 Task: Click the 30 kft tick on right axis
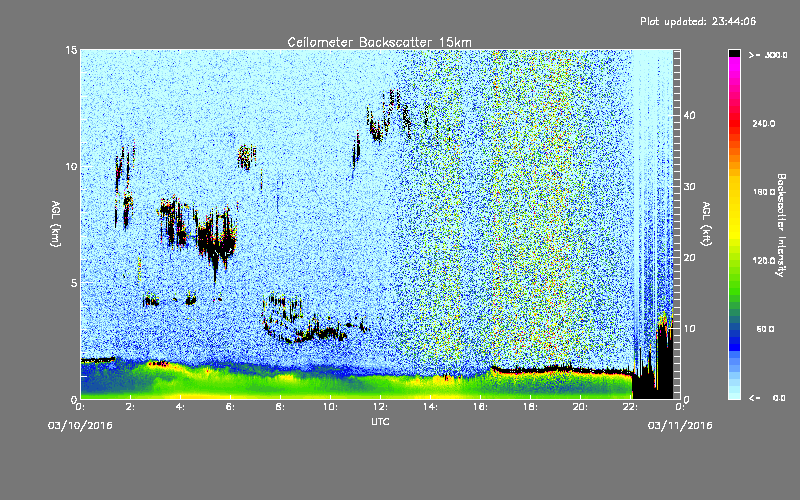click(689, 187)
